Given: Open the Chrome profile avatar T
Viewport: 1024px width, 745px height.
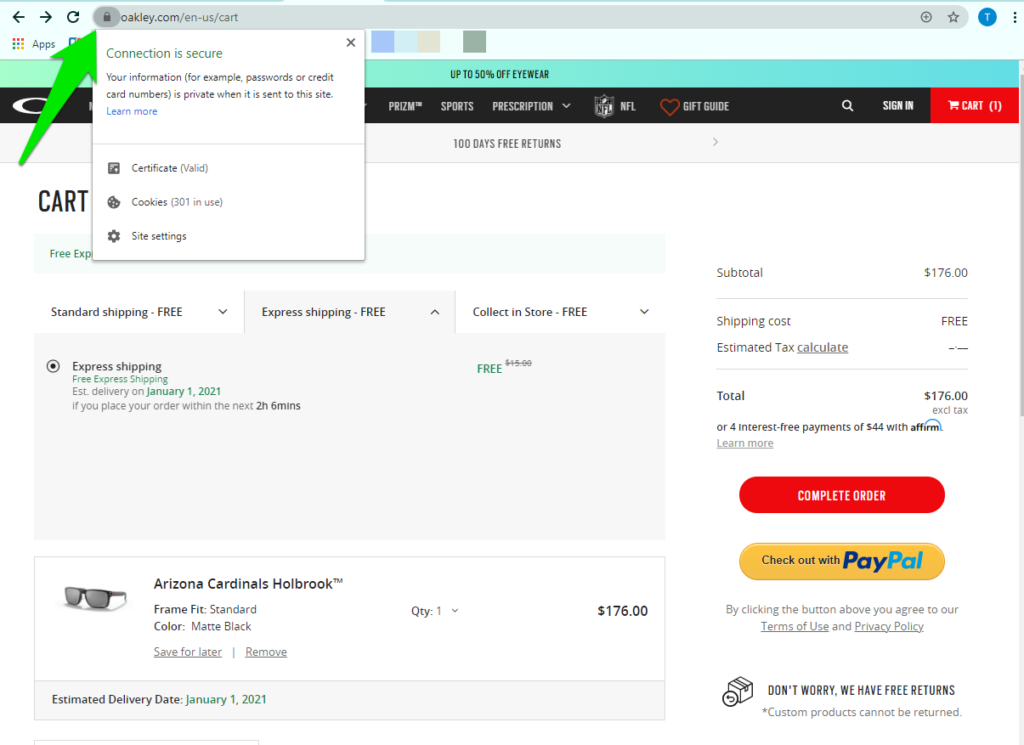Looking at the screenshot, I should tap(987, 17).
